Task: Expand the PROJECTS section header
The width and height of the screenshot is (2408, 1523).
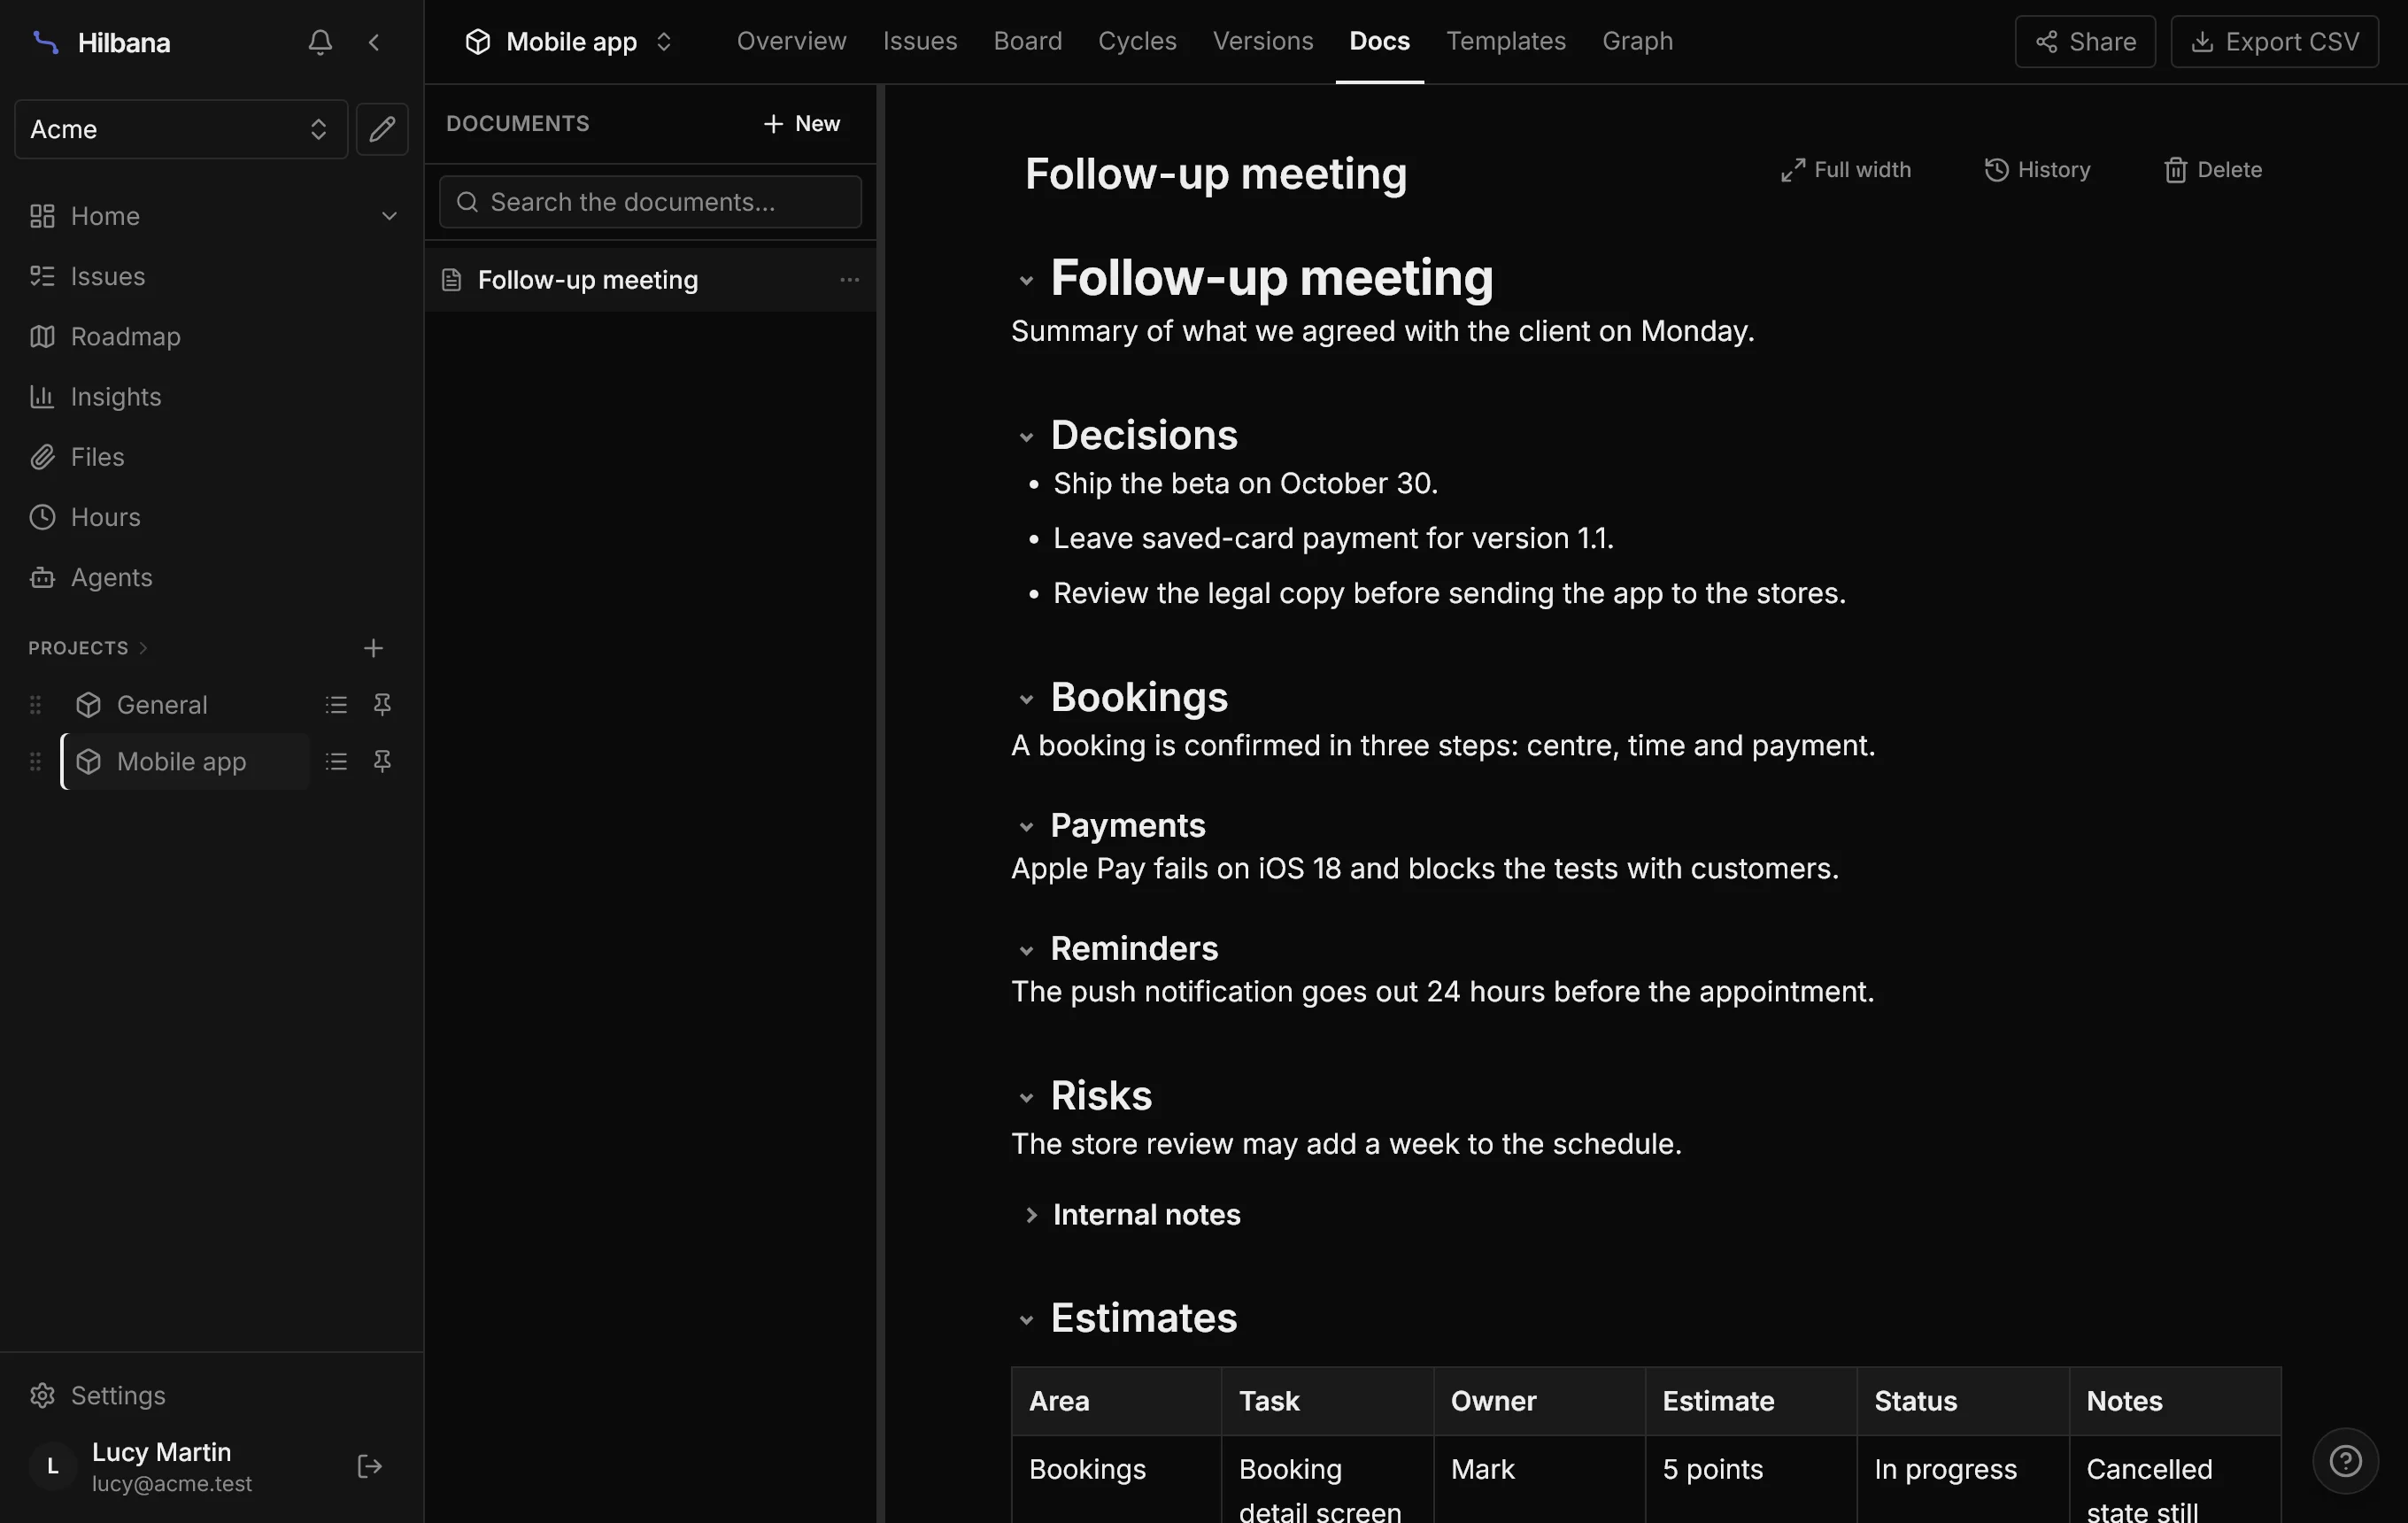Action: (88, 648)
